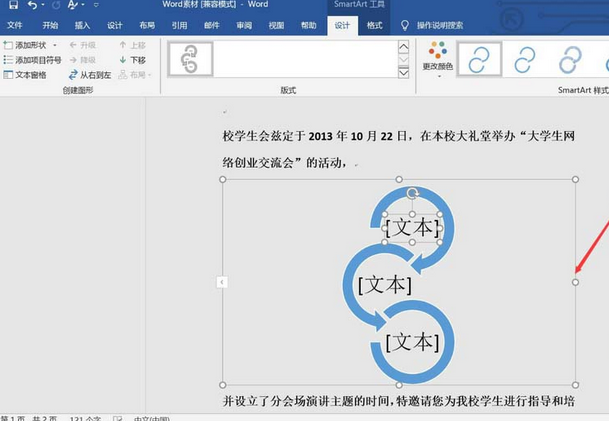Viewport: 609px width, 421px height.
Task: Click the Save icon in quick access toolbar
Action: tap(13, 6)
